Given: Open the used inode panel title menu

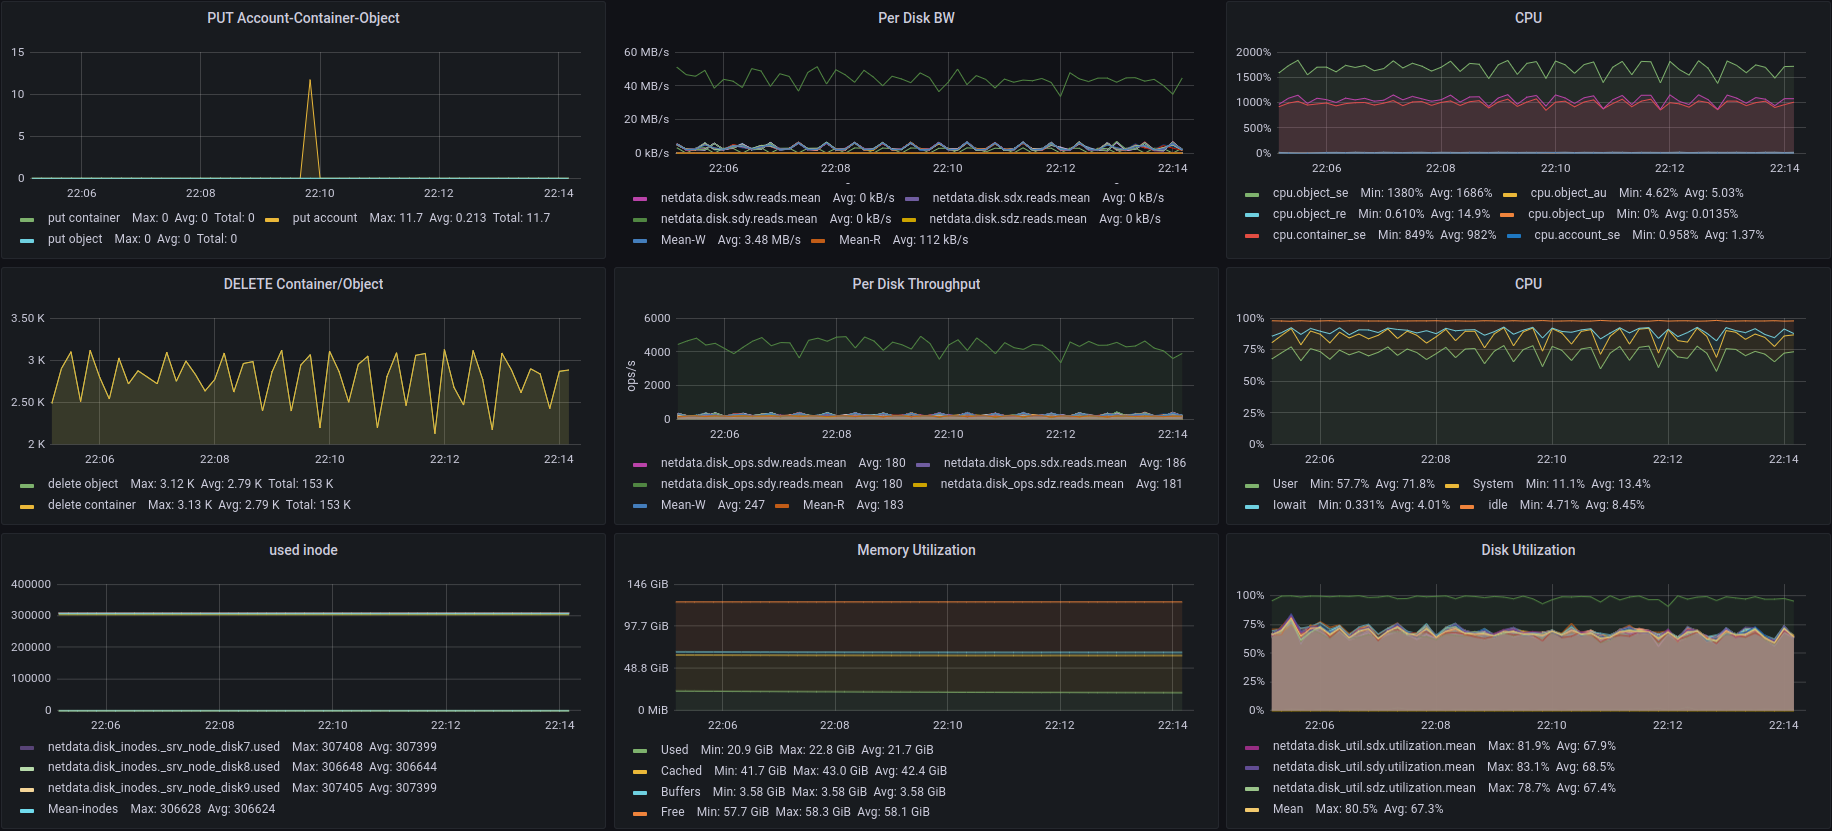Looking at the screenshot, I should tap(303, 550).
